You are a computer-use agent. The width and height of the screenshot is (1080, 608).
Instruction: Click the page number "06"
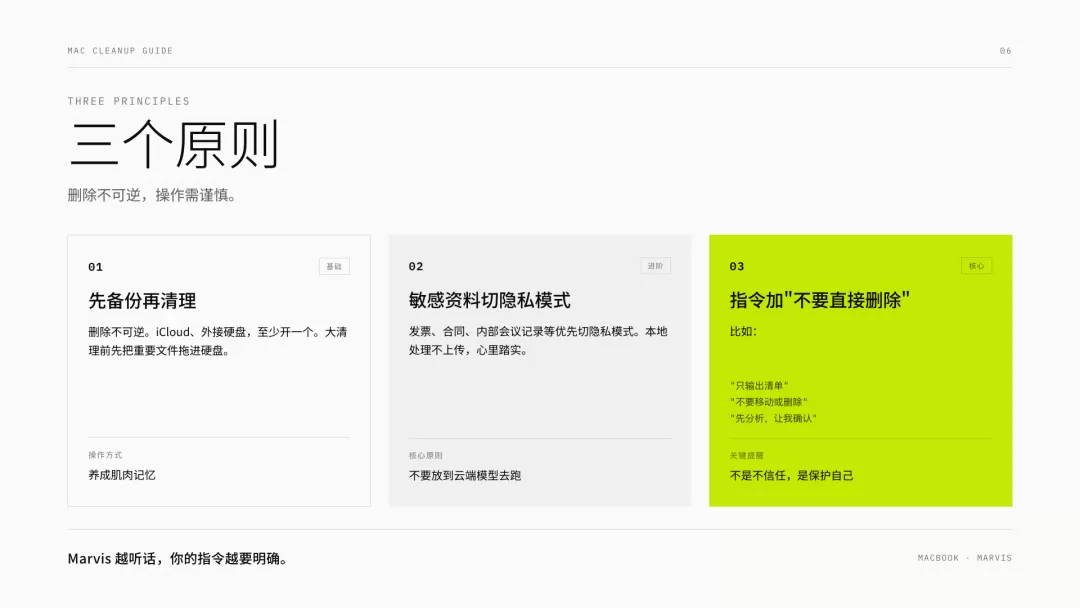click(x=1006, y=51)
